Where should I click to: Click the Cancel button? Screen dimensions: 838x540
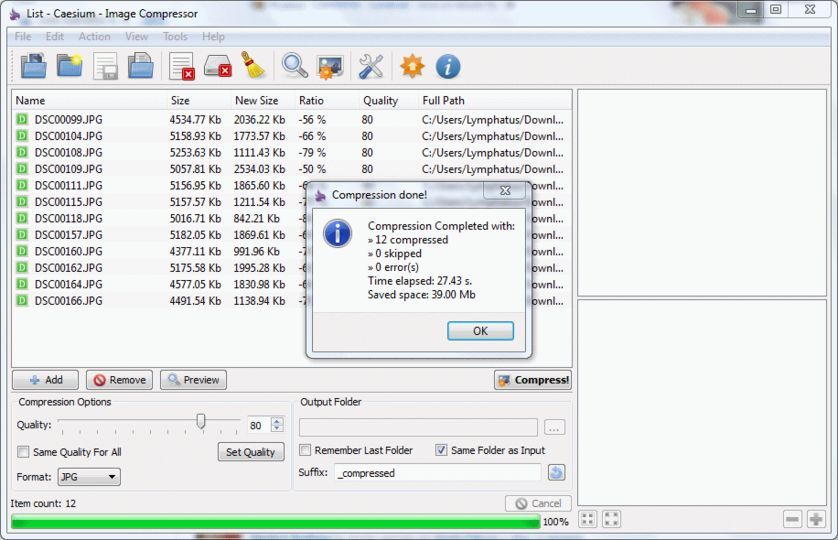coord(538,503)
